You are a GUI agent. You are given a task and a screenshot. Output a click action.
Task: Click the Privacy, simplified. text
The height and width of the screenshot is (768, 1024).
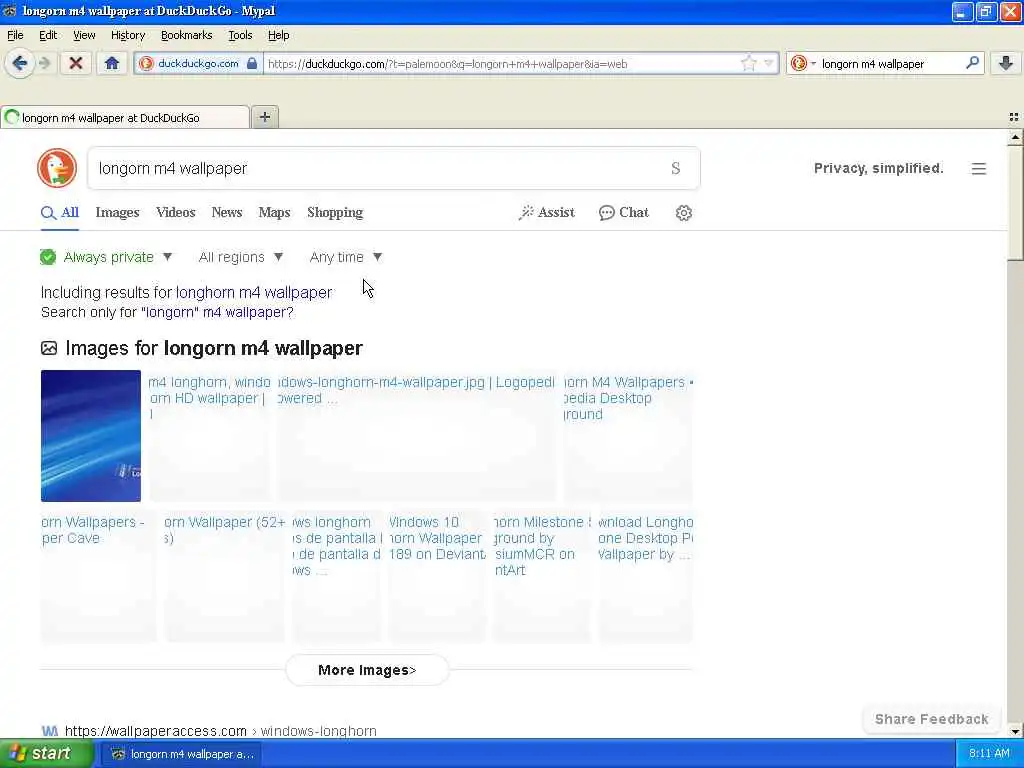click(x=878, y=168)
